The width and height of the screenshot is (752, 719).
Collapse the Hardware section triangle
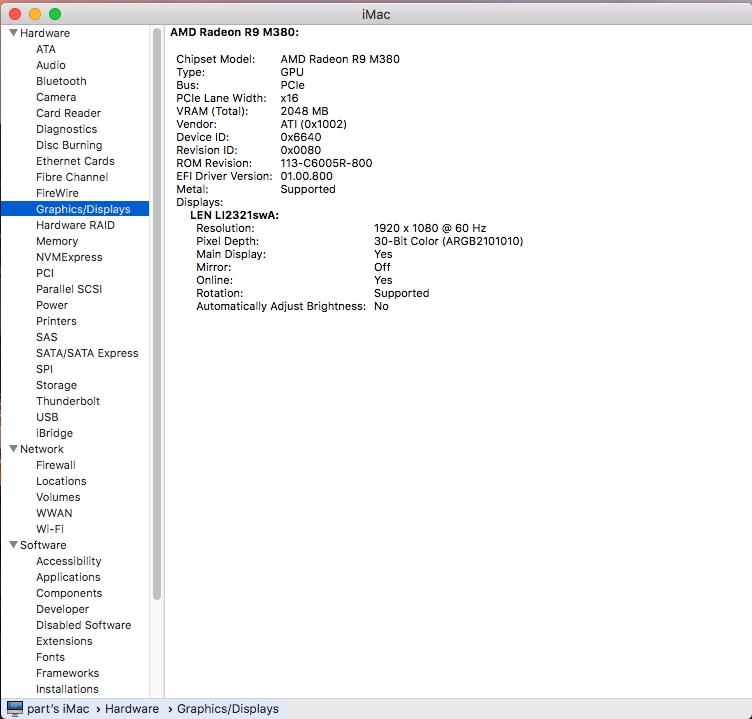(13, 33)
